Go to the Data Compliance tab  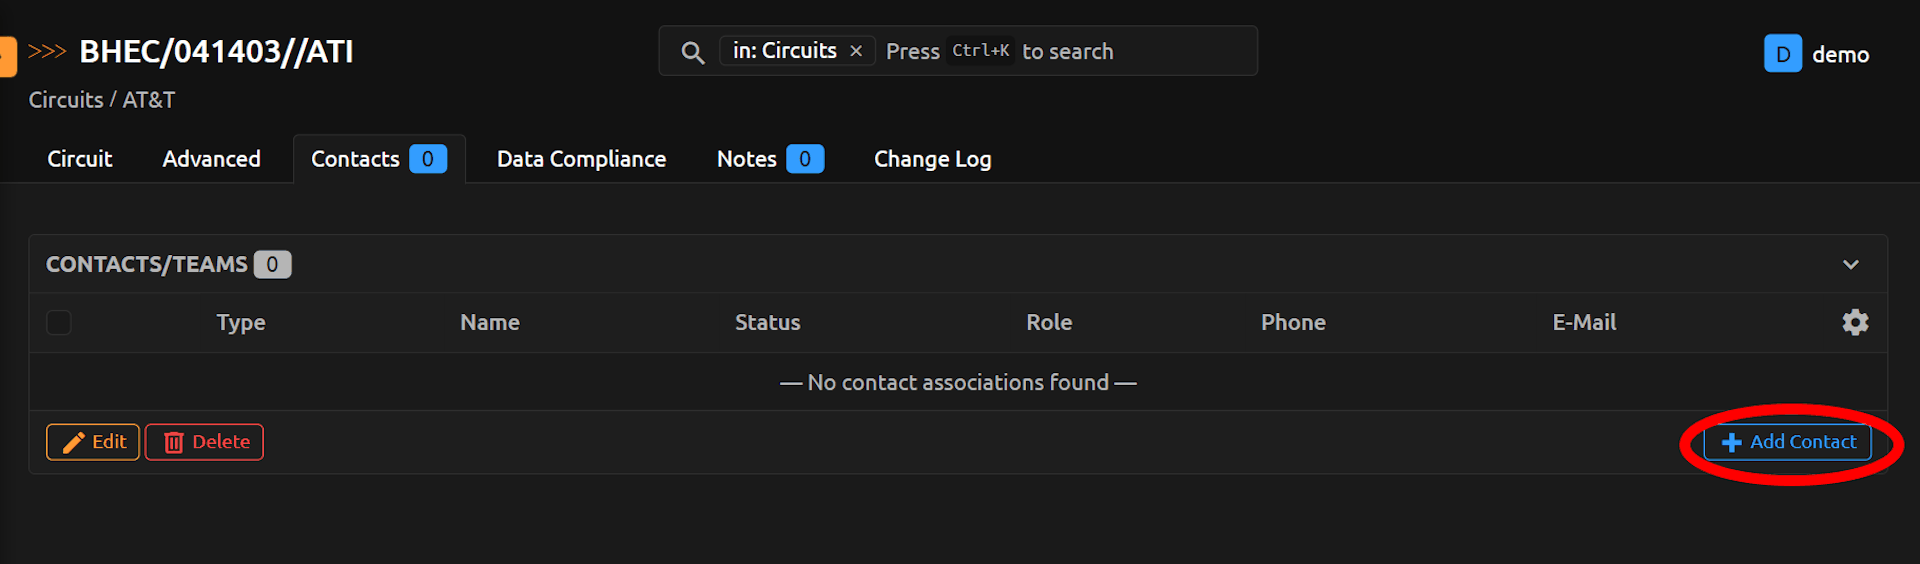[x=581, y=159]
